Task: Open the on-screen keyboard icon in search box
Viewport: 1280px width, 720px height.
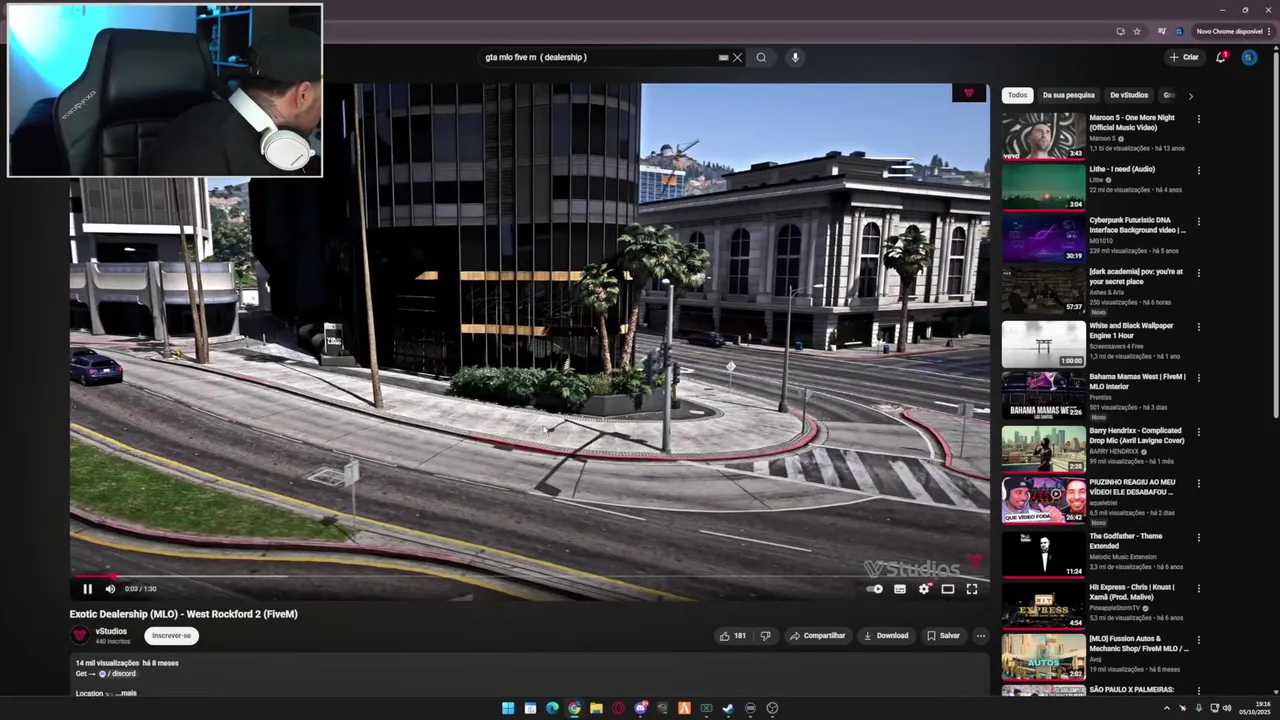Action: [x=723, y=57]
